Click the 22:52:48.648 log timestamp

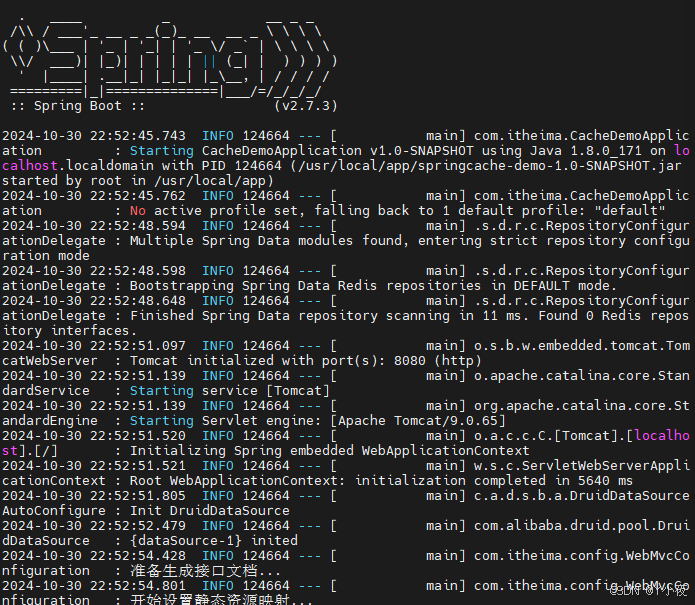138,301
